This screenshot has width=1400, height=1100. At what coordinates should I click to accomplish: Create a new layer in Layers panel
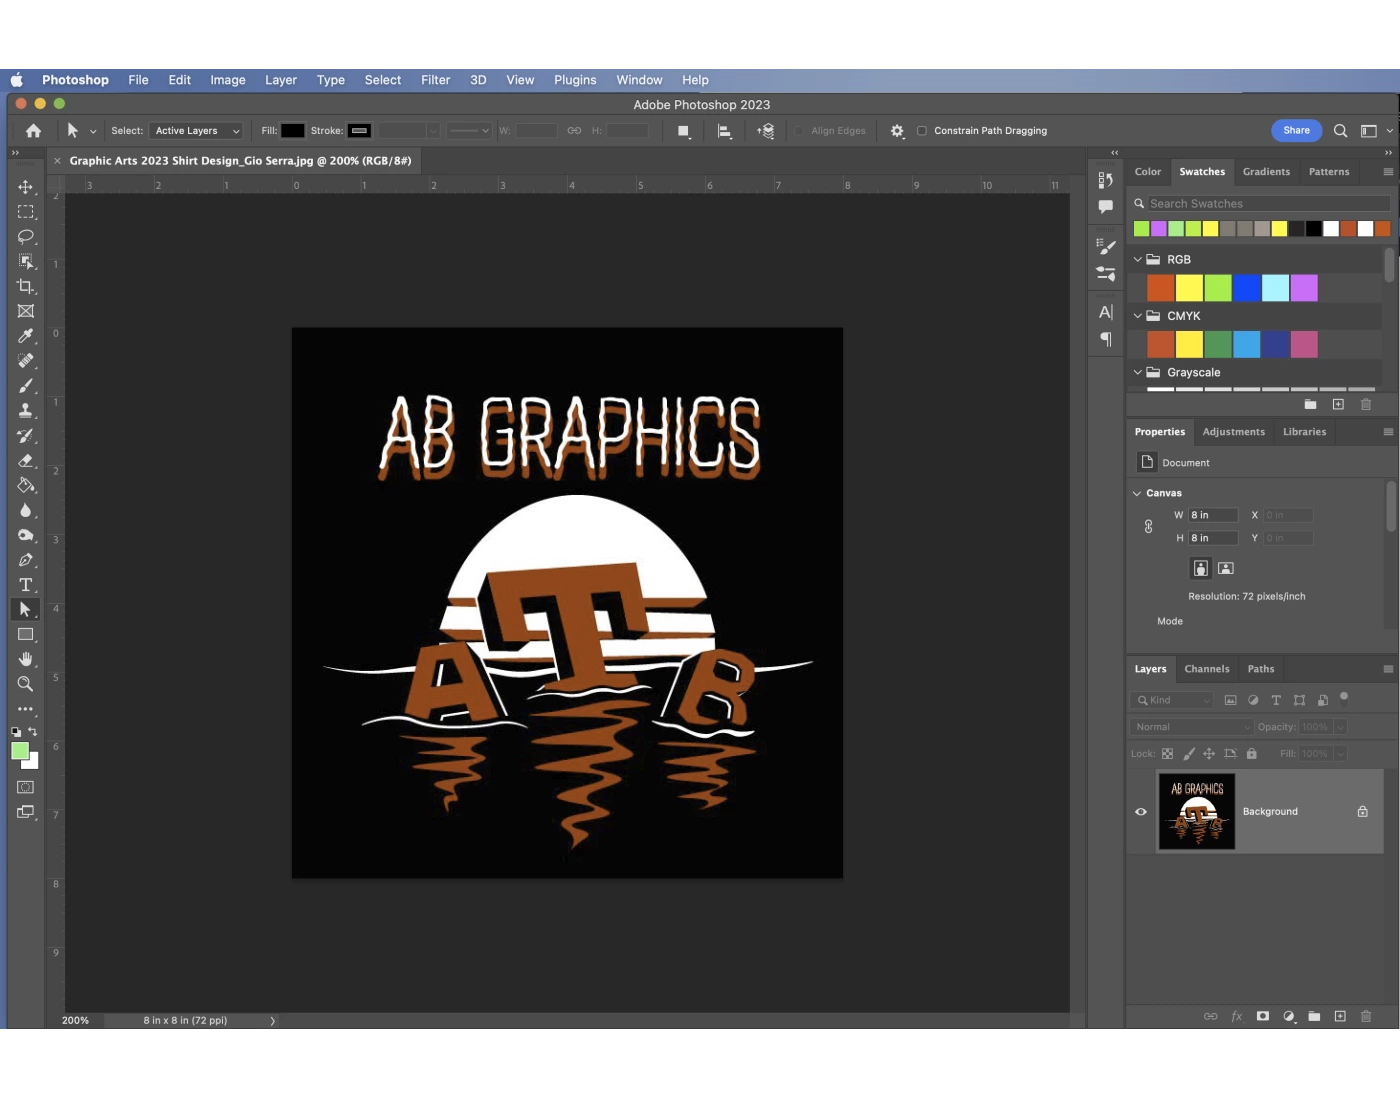(x=1340, y=1016)
